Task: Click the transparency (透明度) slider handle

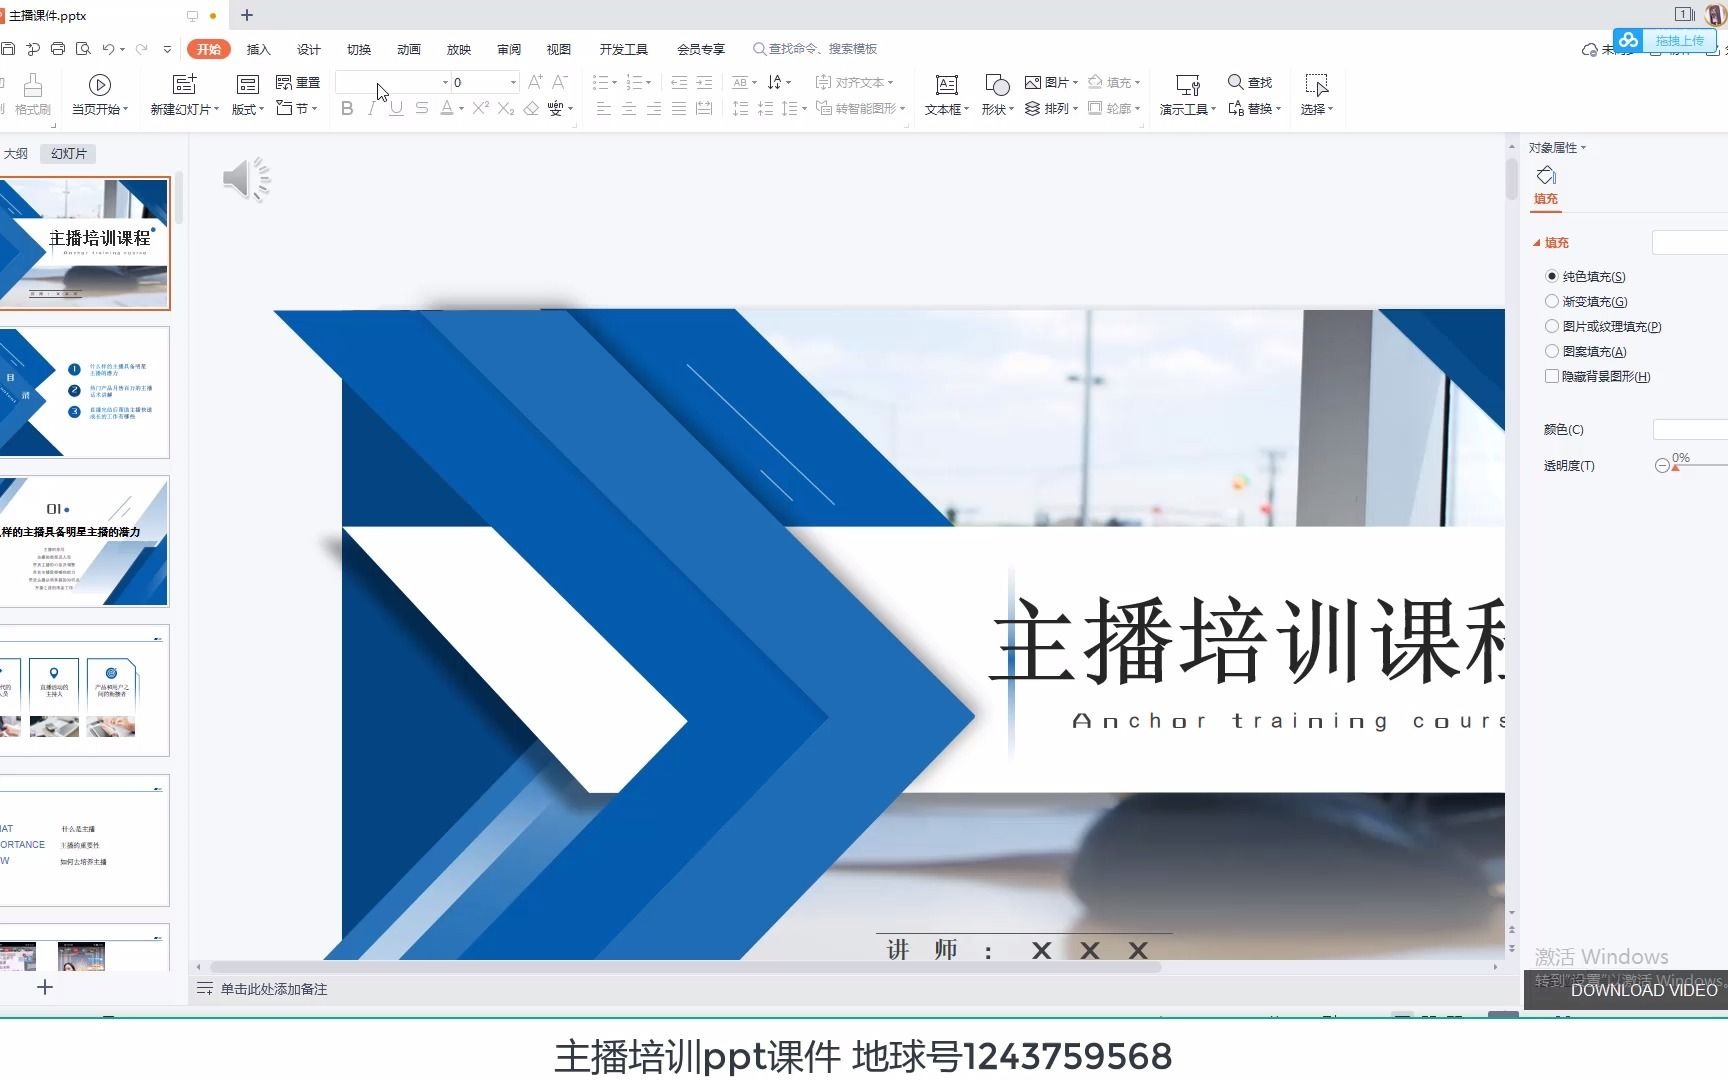Action: coord(1676,468)
